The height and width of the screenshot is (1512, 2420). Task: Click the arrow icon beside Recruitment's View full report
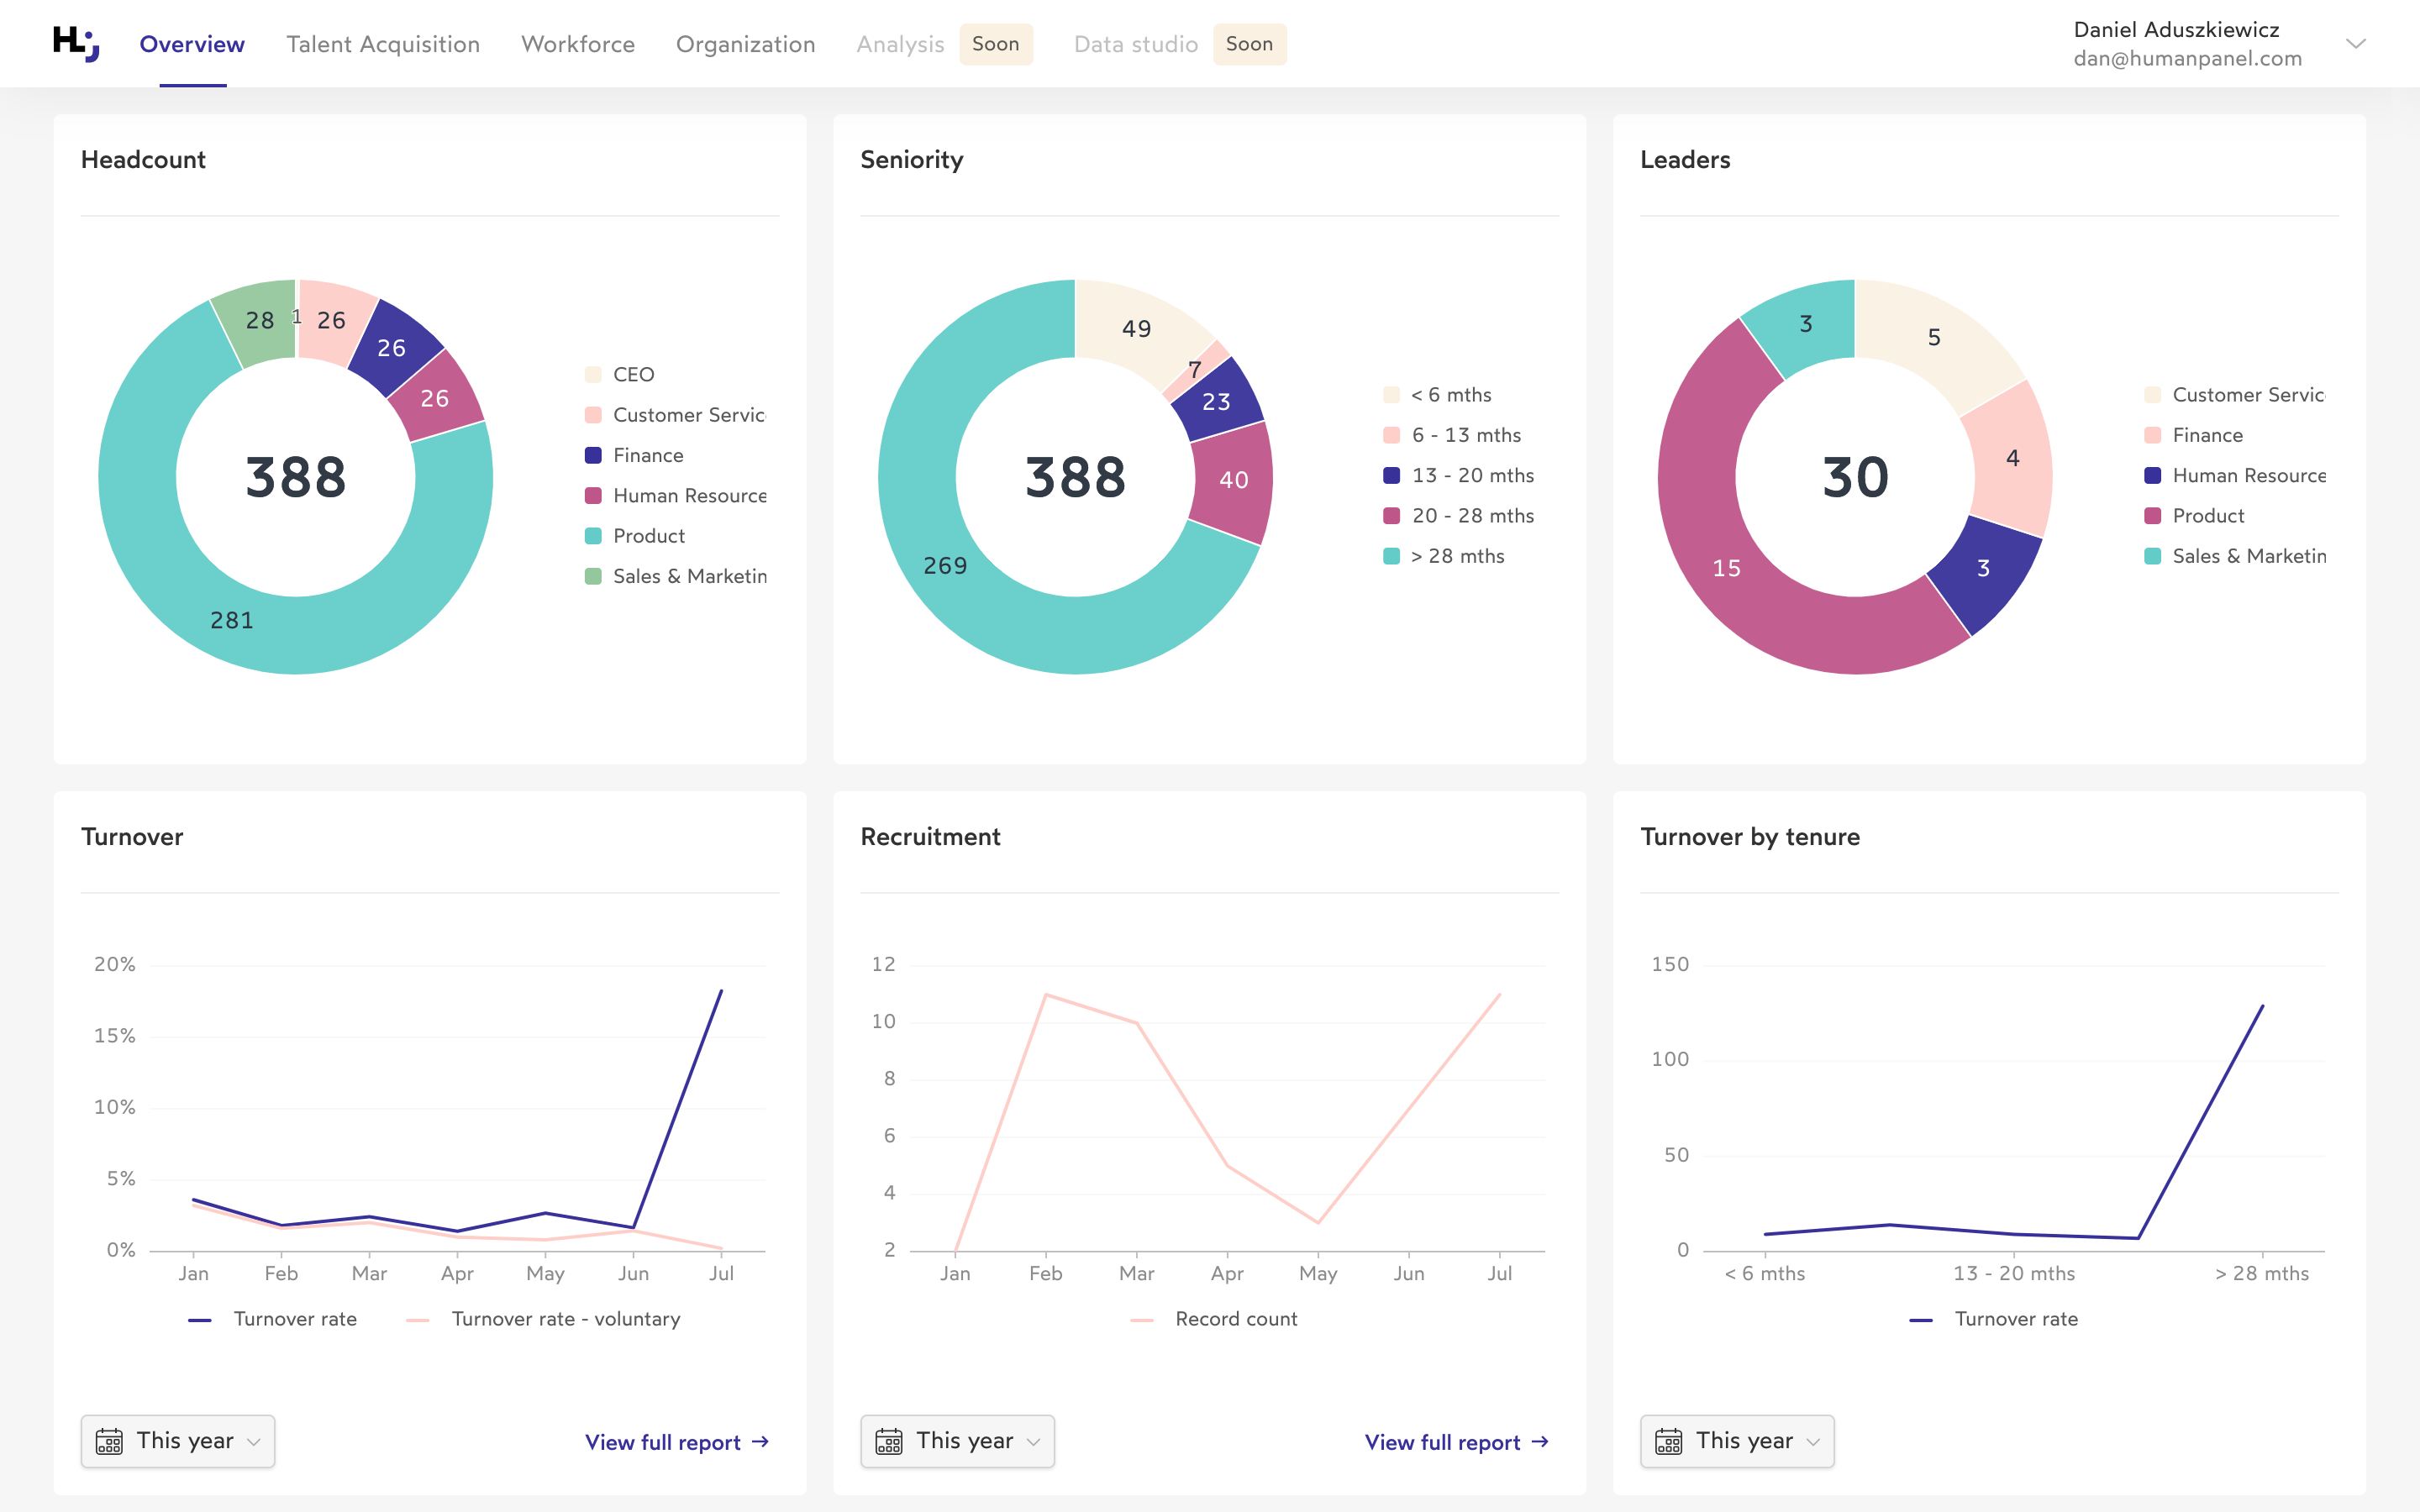coord(1540,1442)
